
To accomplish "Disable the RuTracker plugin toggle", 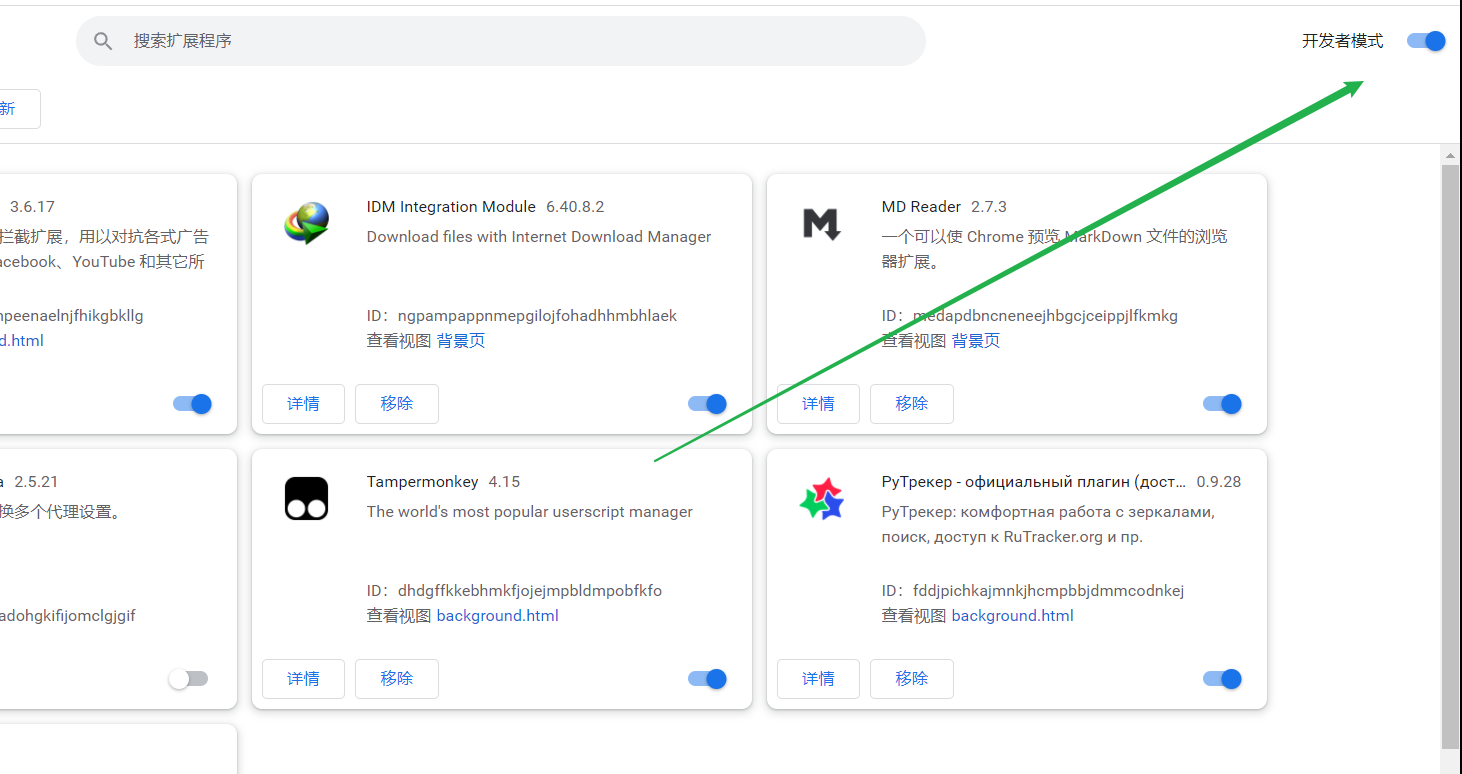I will (x=1222, y=679).
